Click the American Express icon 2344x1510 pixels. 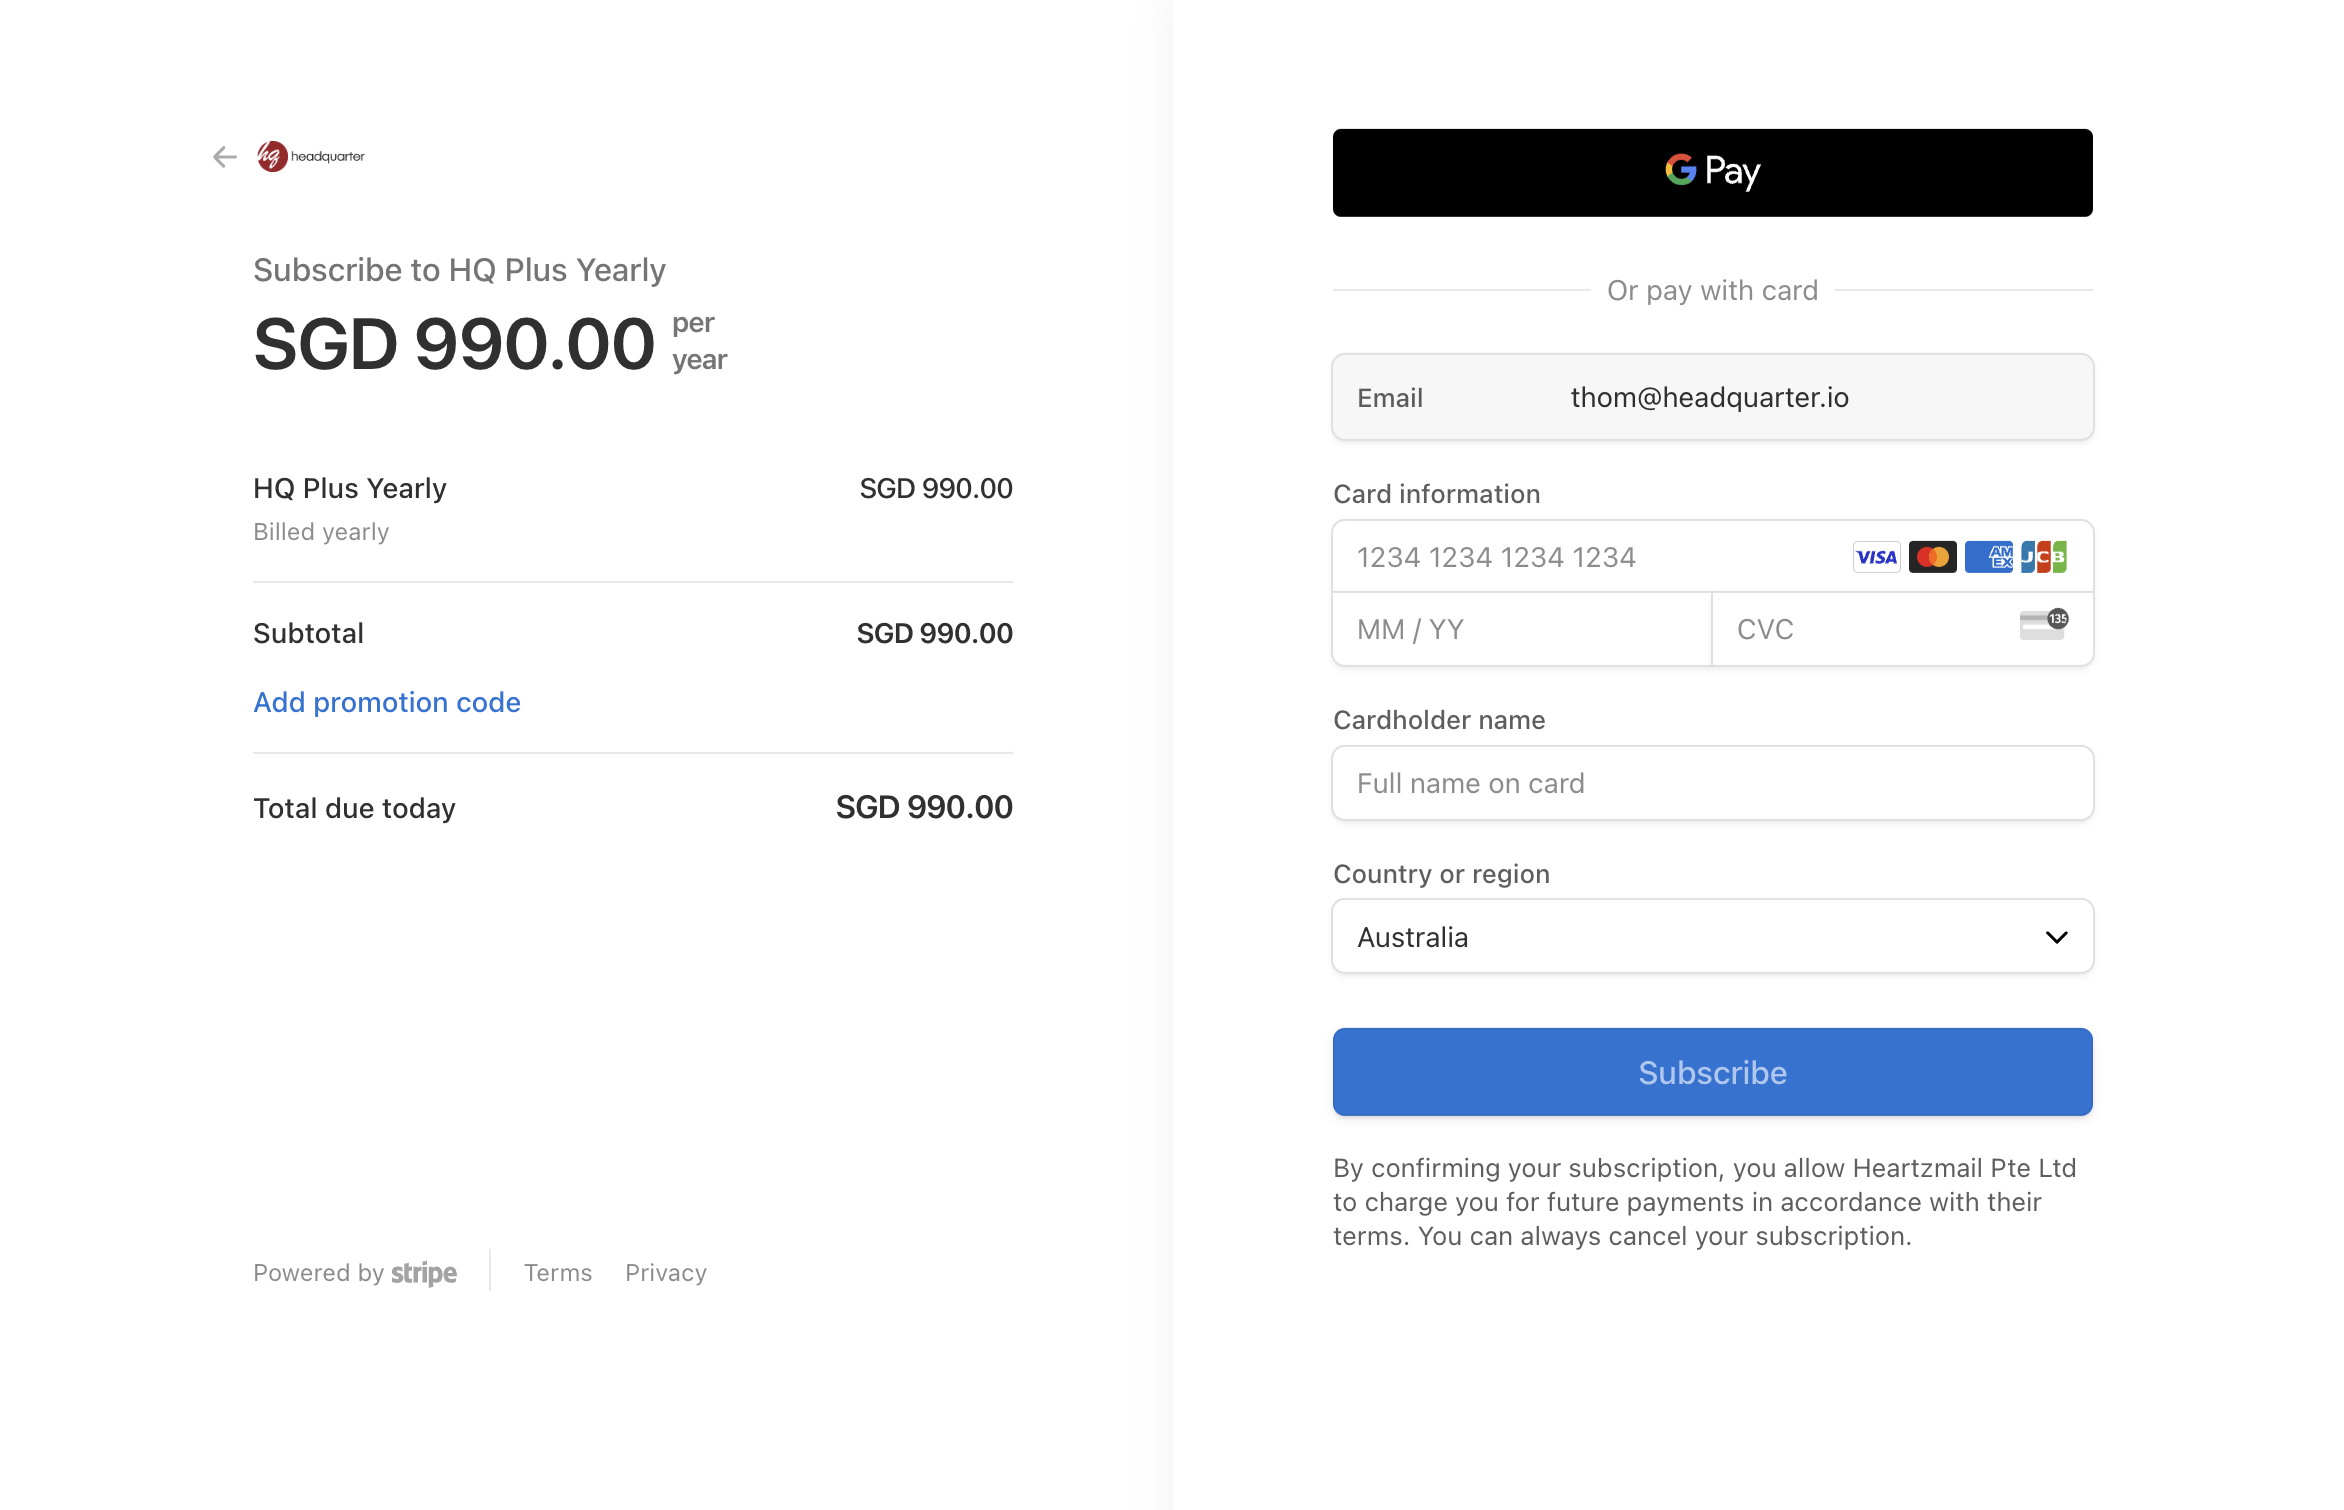coord(1988,557)
